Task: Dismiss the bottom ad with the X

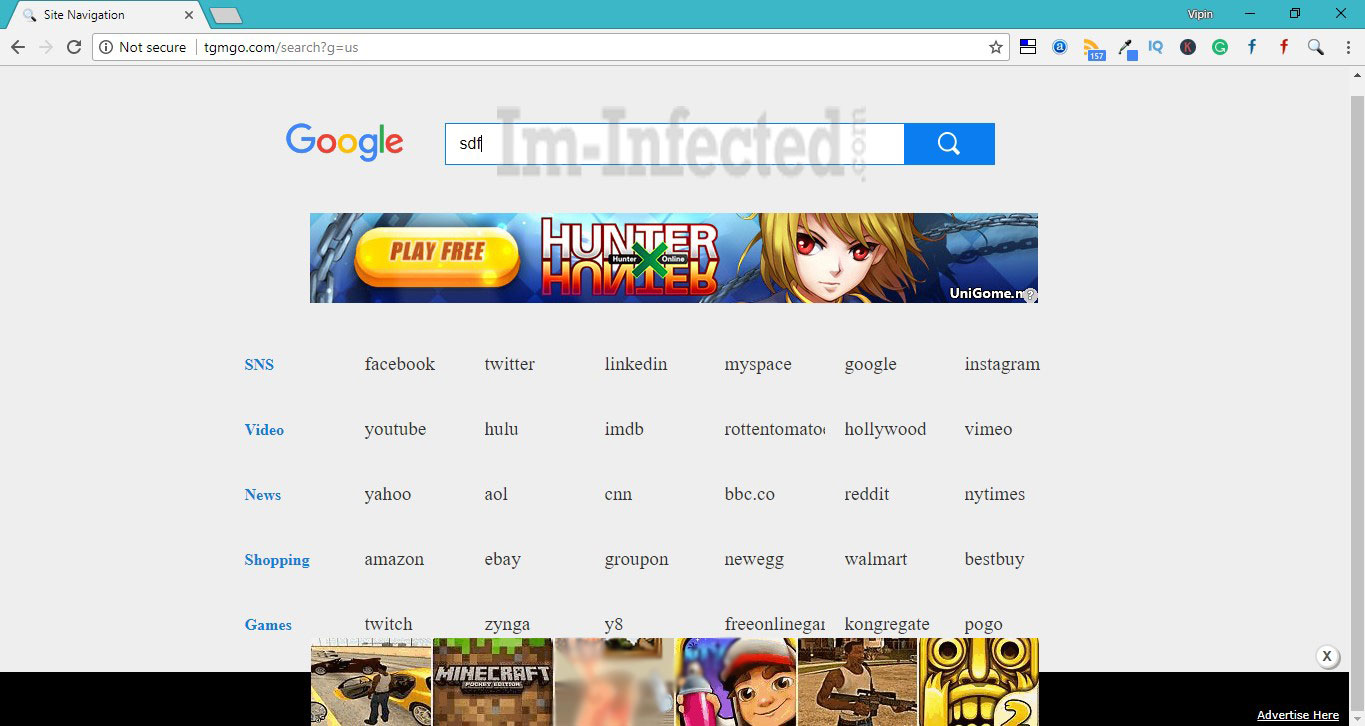Action: [1327, 656]
